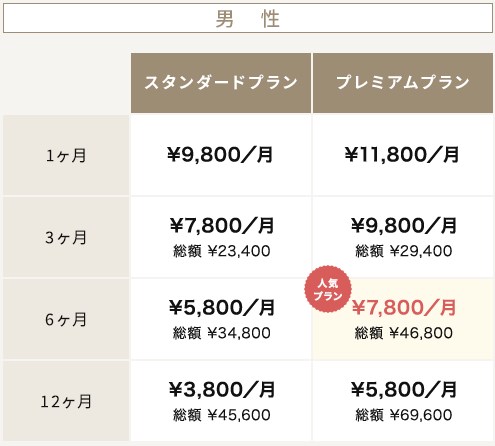Choose the 1ヶ月 row label
Image resolution: width=495 pixels, height=446 pixels.
click(66, 155)
